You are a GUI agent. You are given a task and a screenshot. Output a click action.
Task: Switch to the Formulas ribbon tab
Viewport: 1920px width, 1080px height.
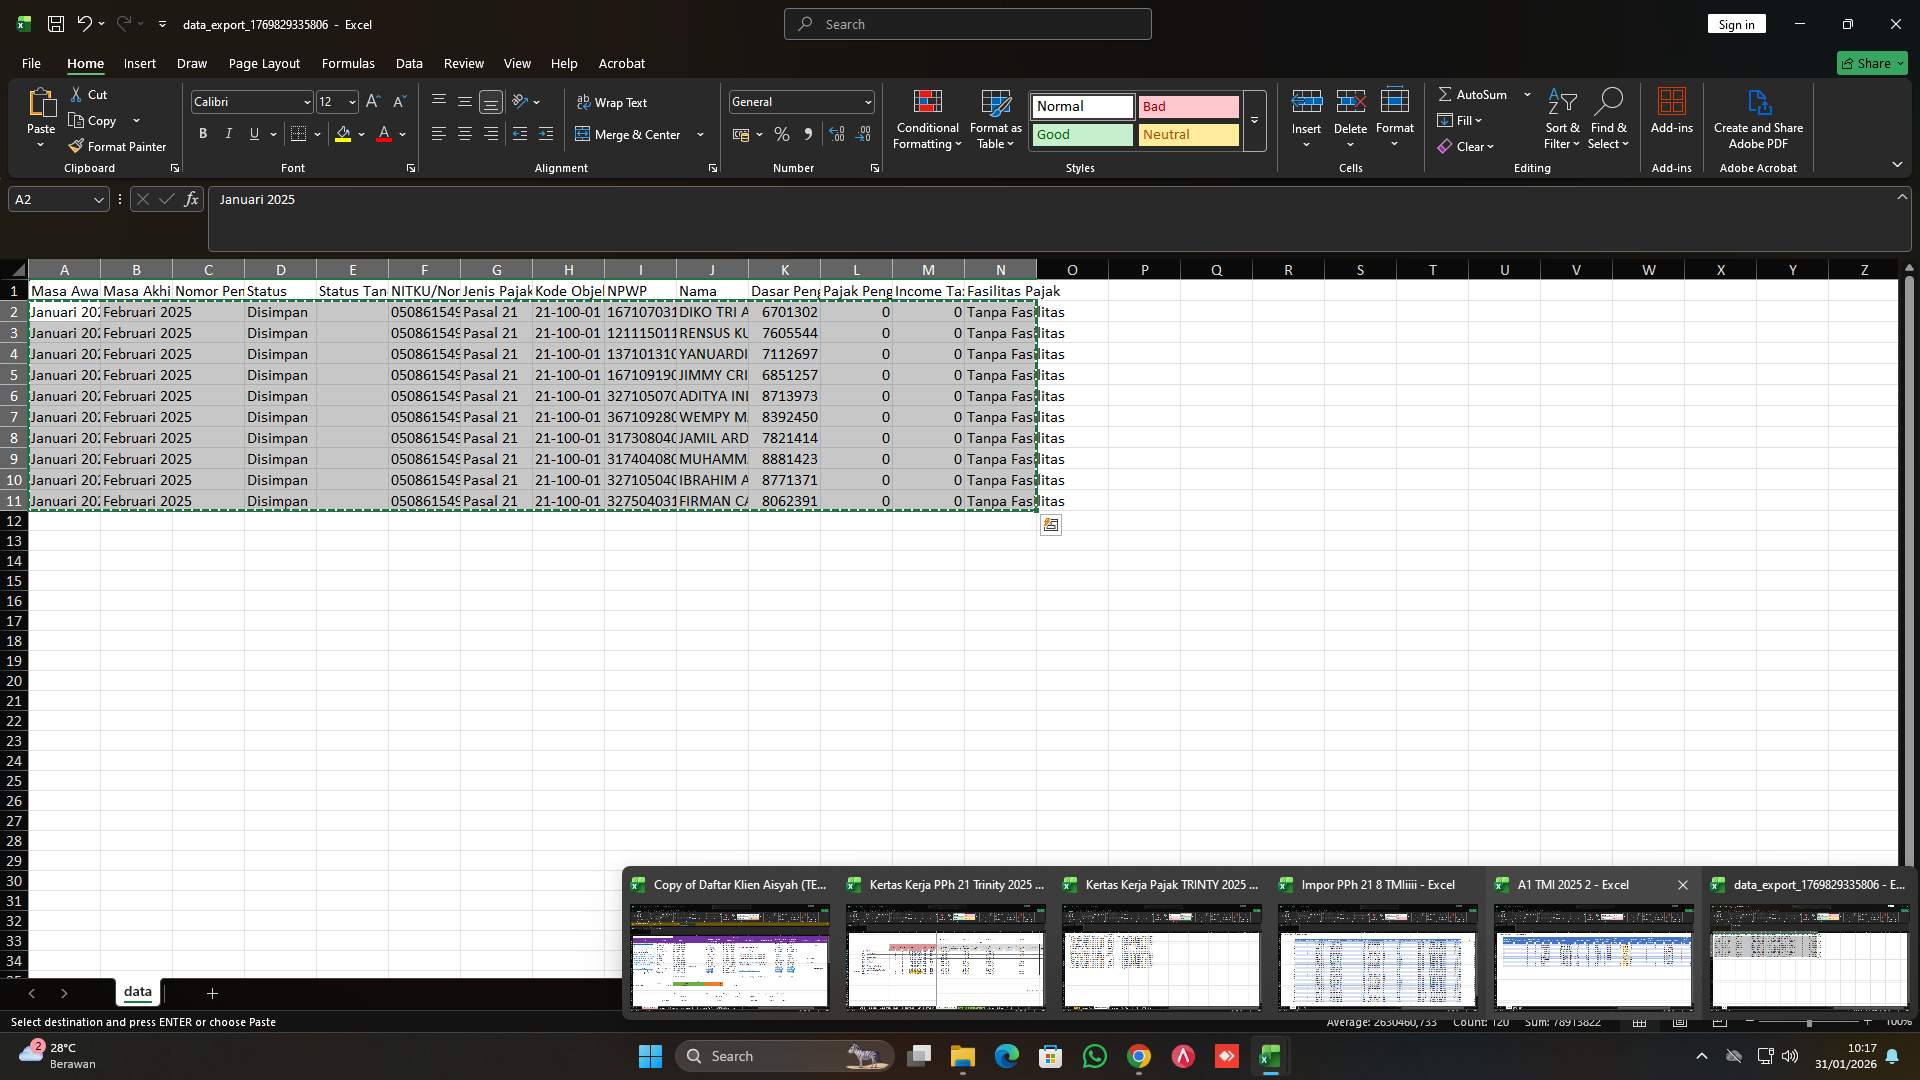click(347, 63)
